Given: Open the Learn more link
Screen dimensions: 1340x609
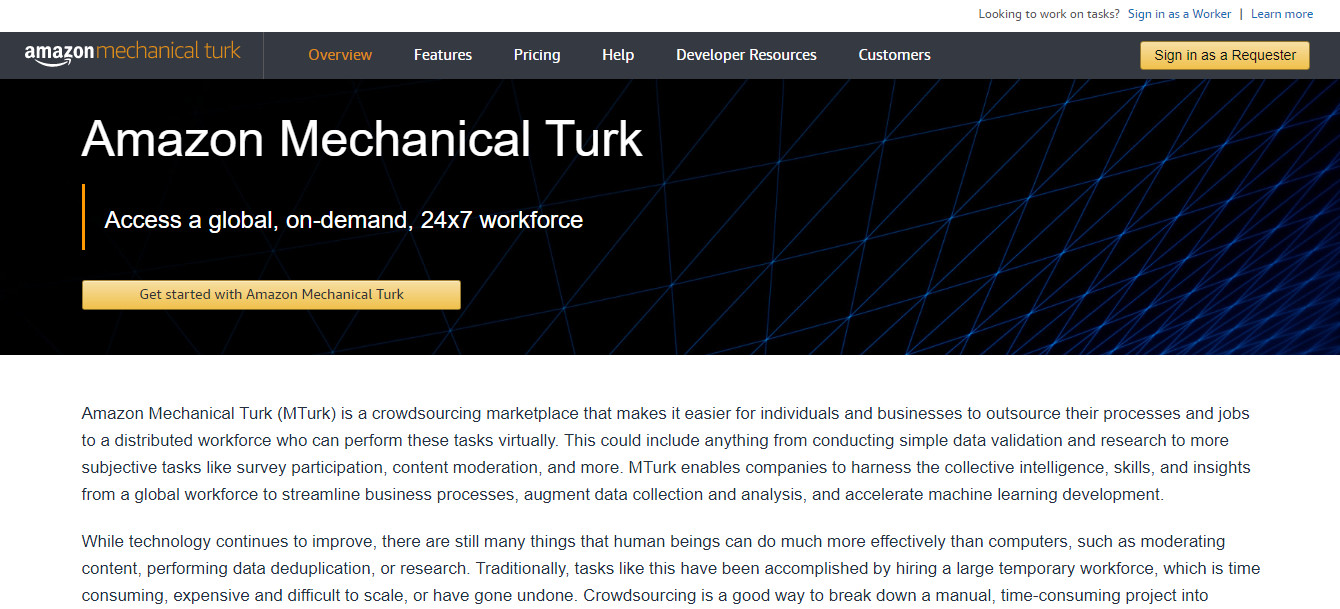Looking at the screenshot, I should pos(1282,14).
